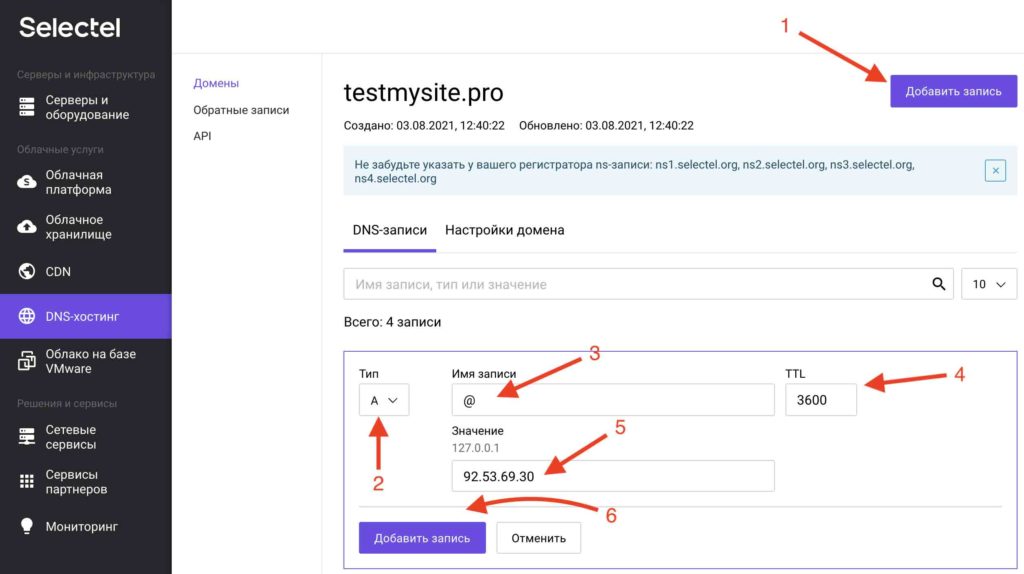Click Добавить запись button in form
Screen dimensions: 1024x574
(x=422, y=538)
